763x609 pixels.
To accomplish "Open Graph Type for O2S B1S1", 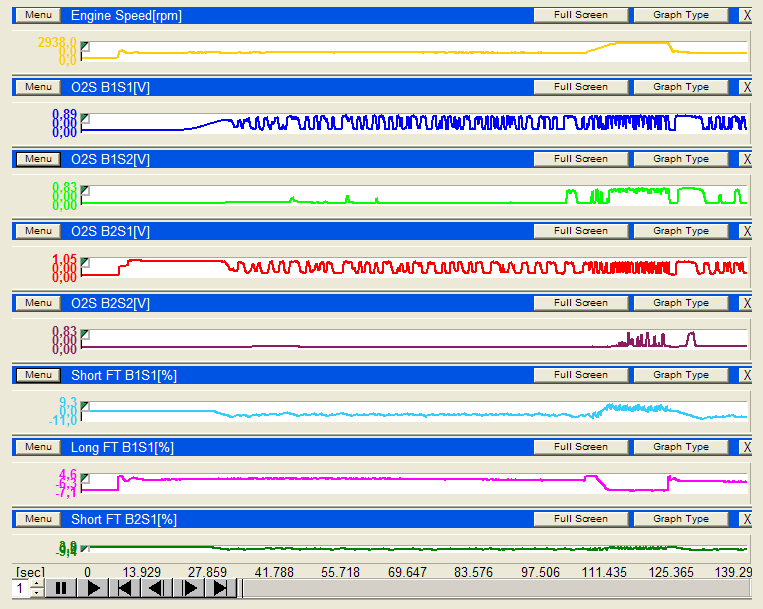I will tap(681, 87).
